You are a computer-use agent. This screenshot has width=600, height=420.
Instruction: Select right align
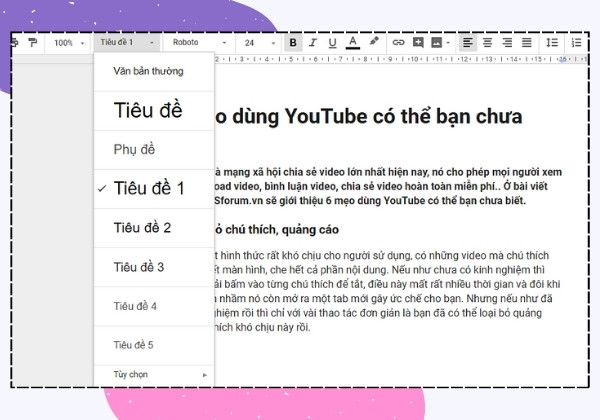coord(507,42)
